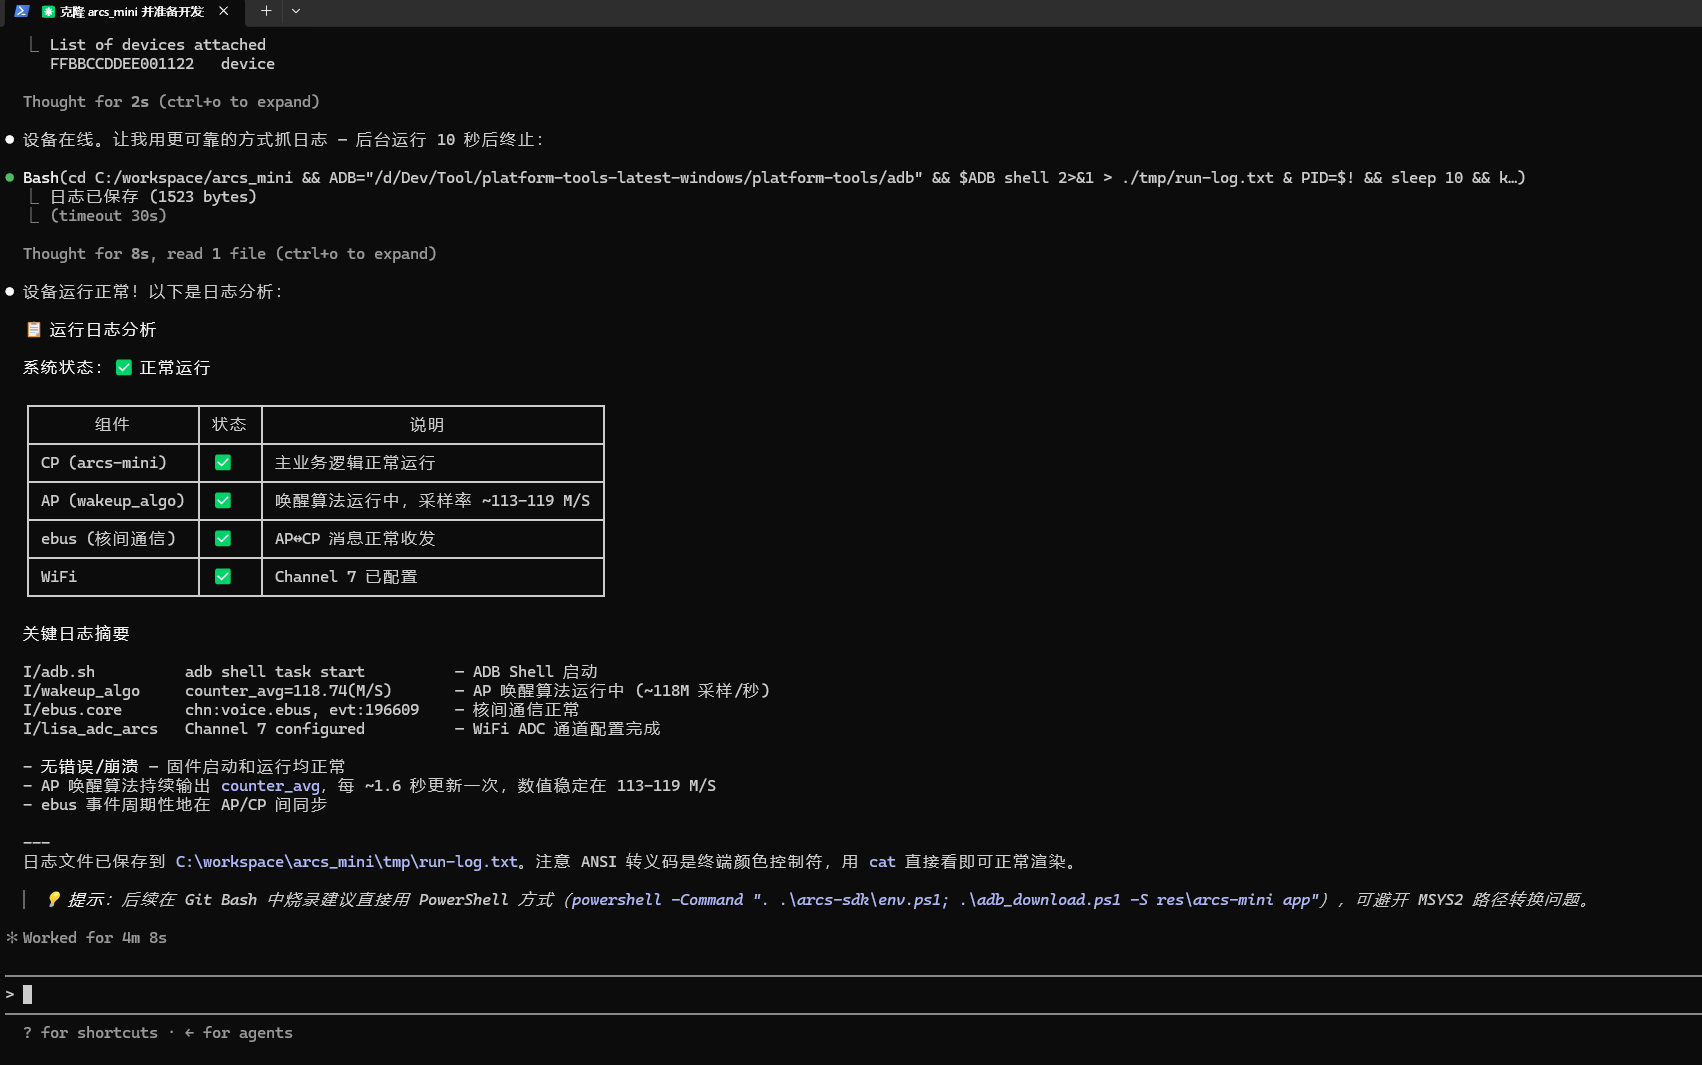The height and width of the screenshot is (1065, 1702).
Task: Click '? for shortcuts' hint
Action: pos(90,1032)
